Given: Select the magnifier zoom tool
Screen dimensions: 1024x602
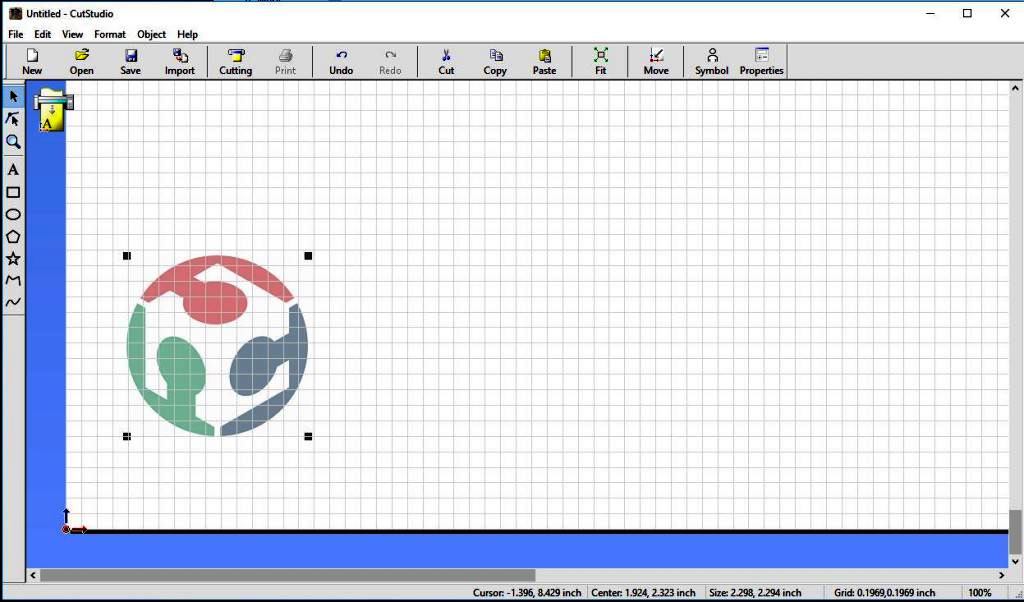Looking at the screenshot, I should click(x=13, y=142).
